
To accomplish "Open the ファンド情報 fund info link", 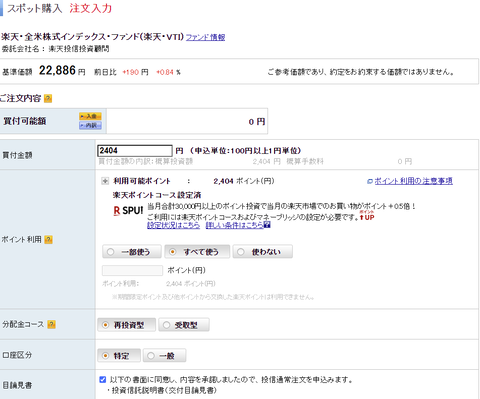I will tap(205, 37).
